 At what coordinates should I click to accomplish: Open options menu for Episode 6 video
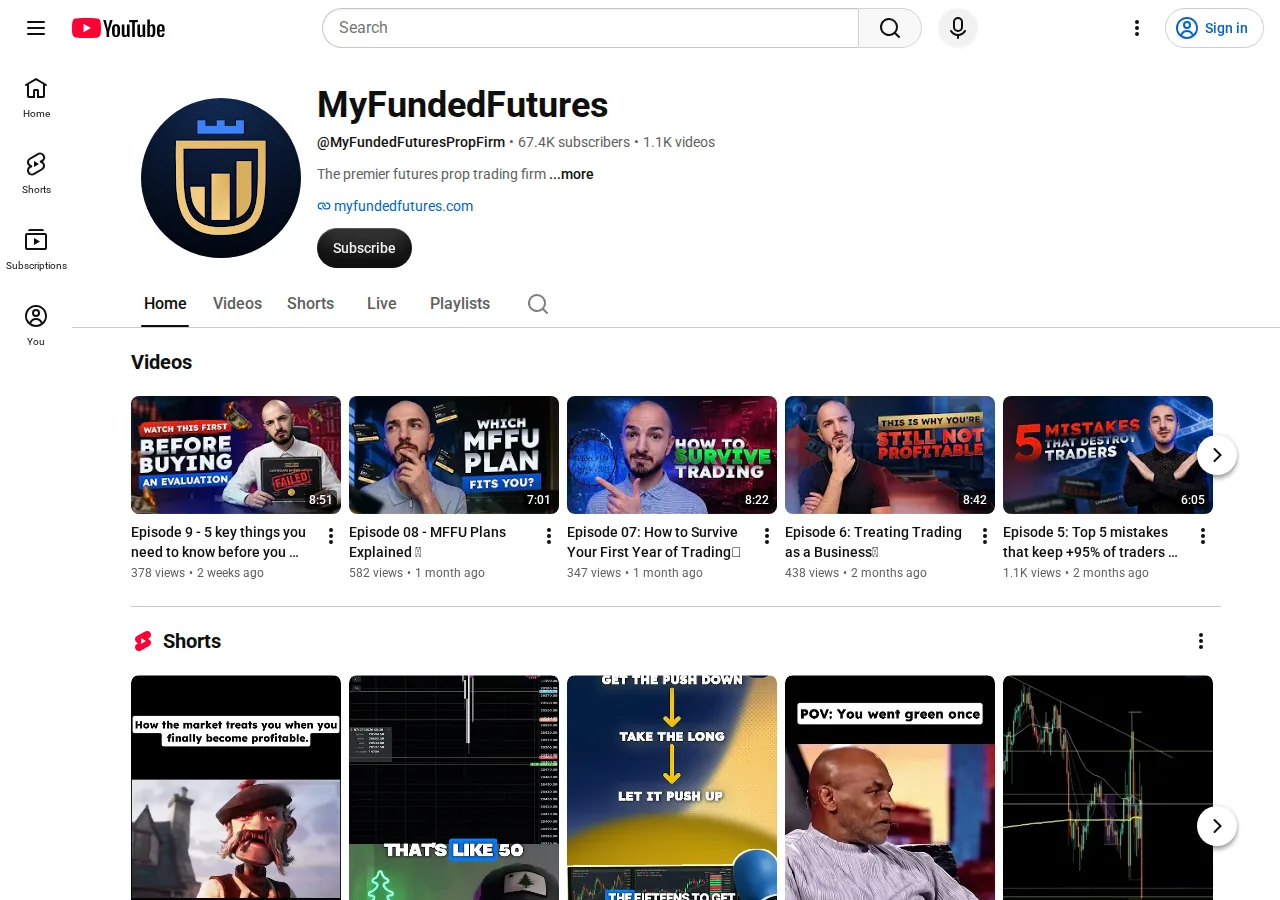[985, 537]
